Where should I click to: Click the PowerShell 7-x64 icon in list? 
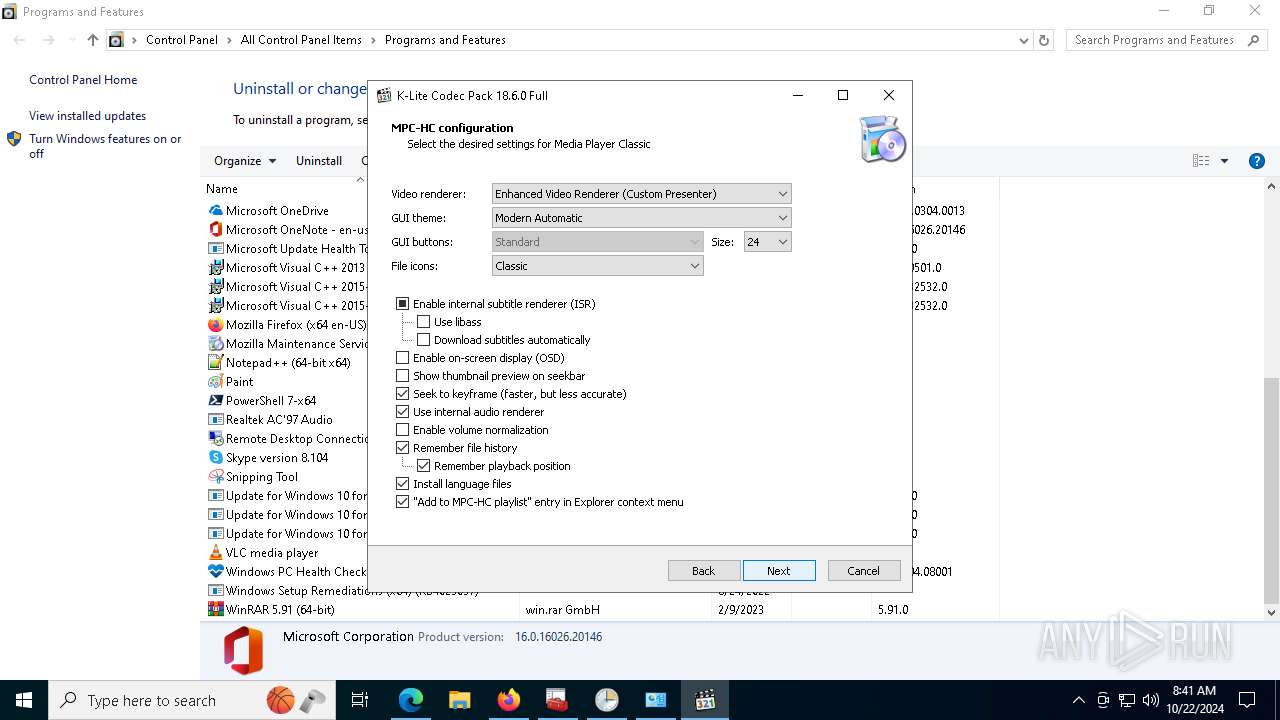click(215, 401)
